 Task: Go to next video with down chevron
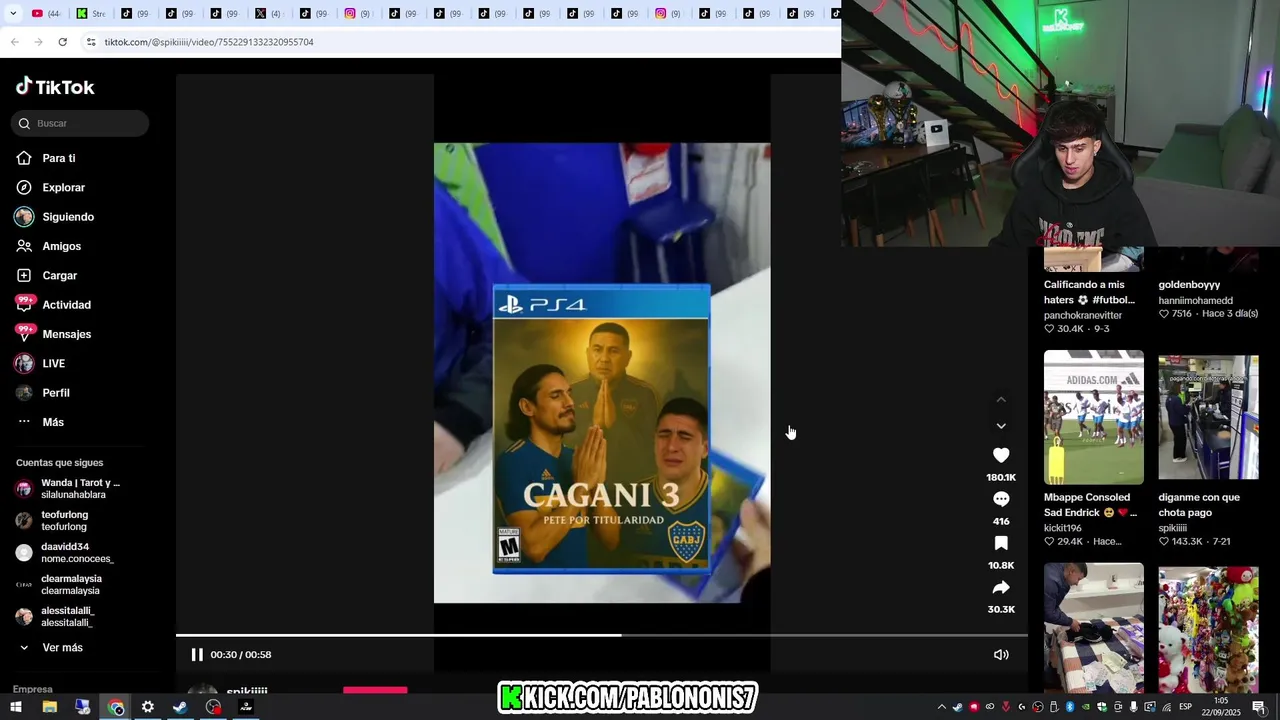[1001, 426]
